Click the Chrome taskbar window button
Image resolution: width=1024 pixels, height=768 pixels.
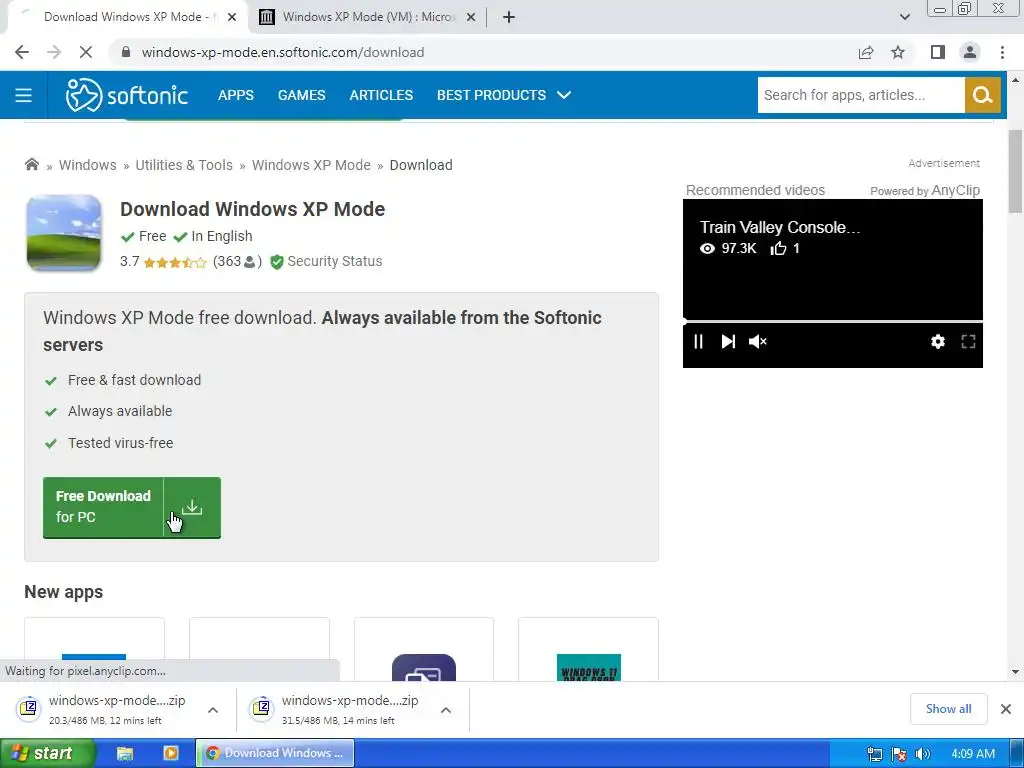point(275,754)
